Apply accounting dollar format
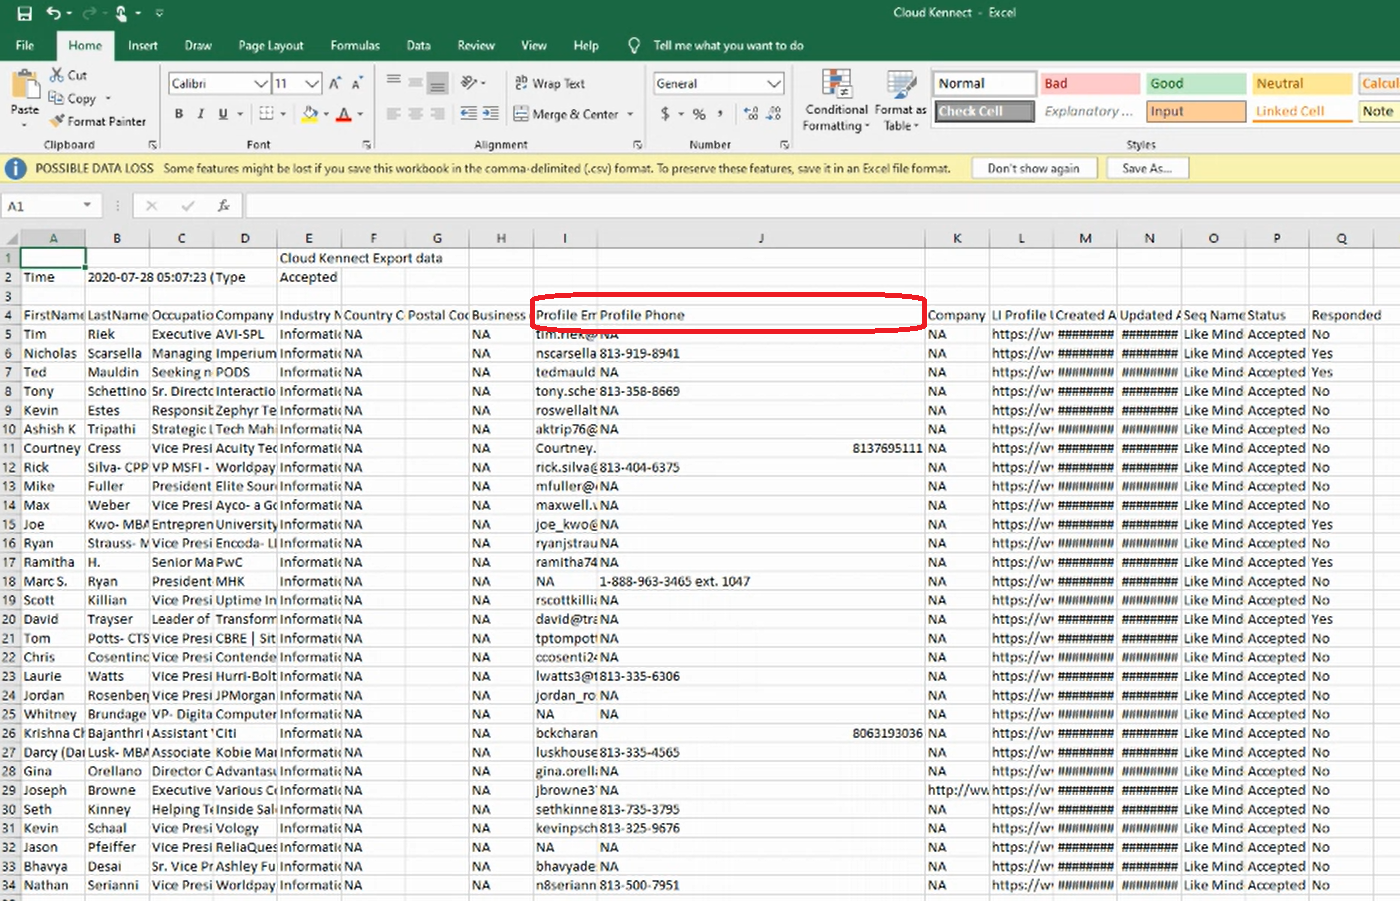 point(665,114)
